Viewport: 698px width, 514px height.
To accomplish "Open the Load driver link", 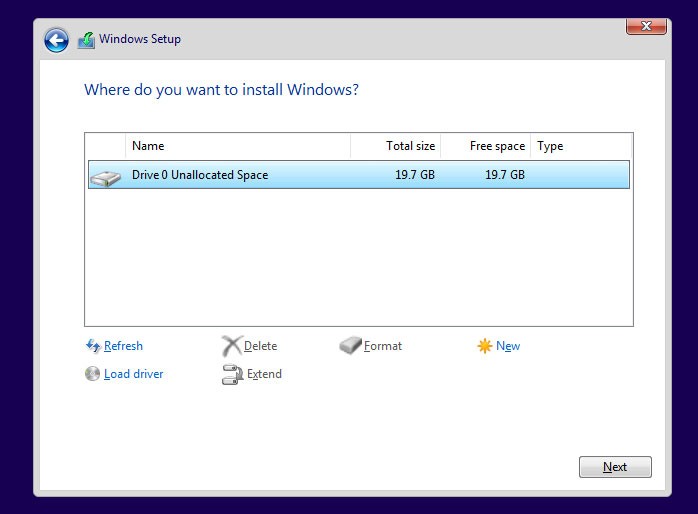I will 134,374.
